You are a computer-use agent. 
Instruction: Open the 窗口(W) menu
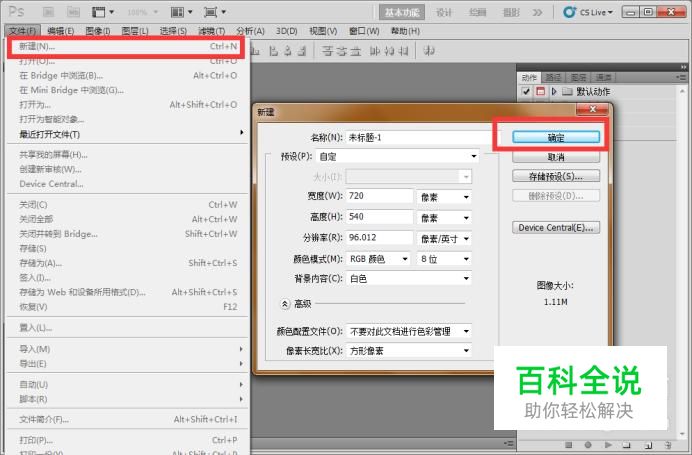click(x=364, y=31)
